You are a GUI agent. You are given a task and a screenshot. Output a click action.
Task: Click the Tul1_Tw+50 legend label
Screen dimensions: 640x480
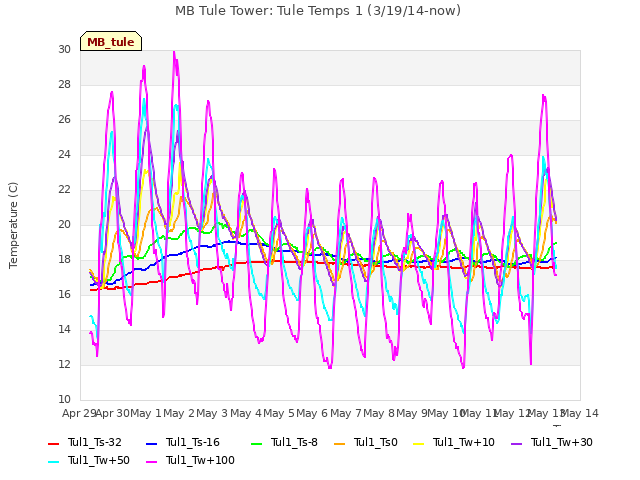(x=99, y=460)
